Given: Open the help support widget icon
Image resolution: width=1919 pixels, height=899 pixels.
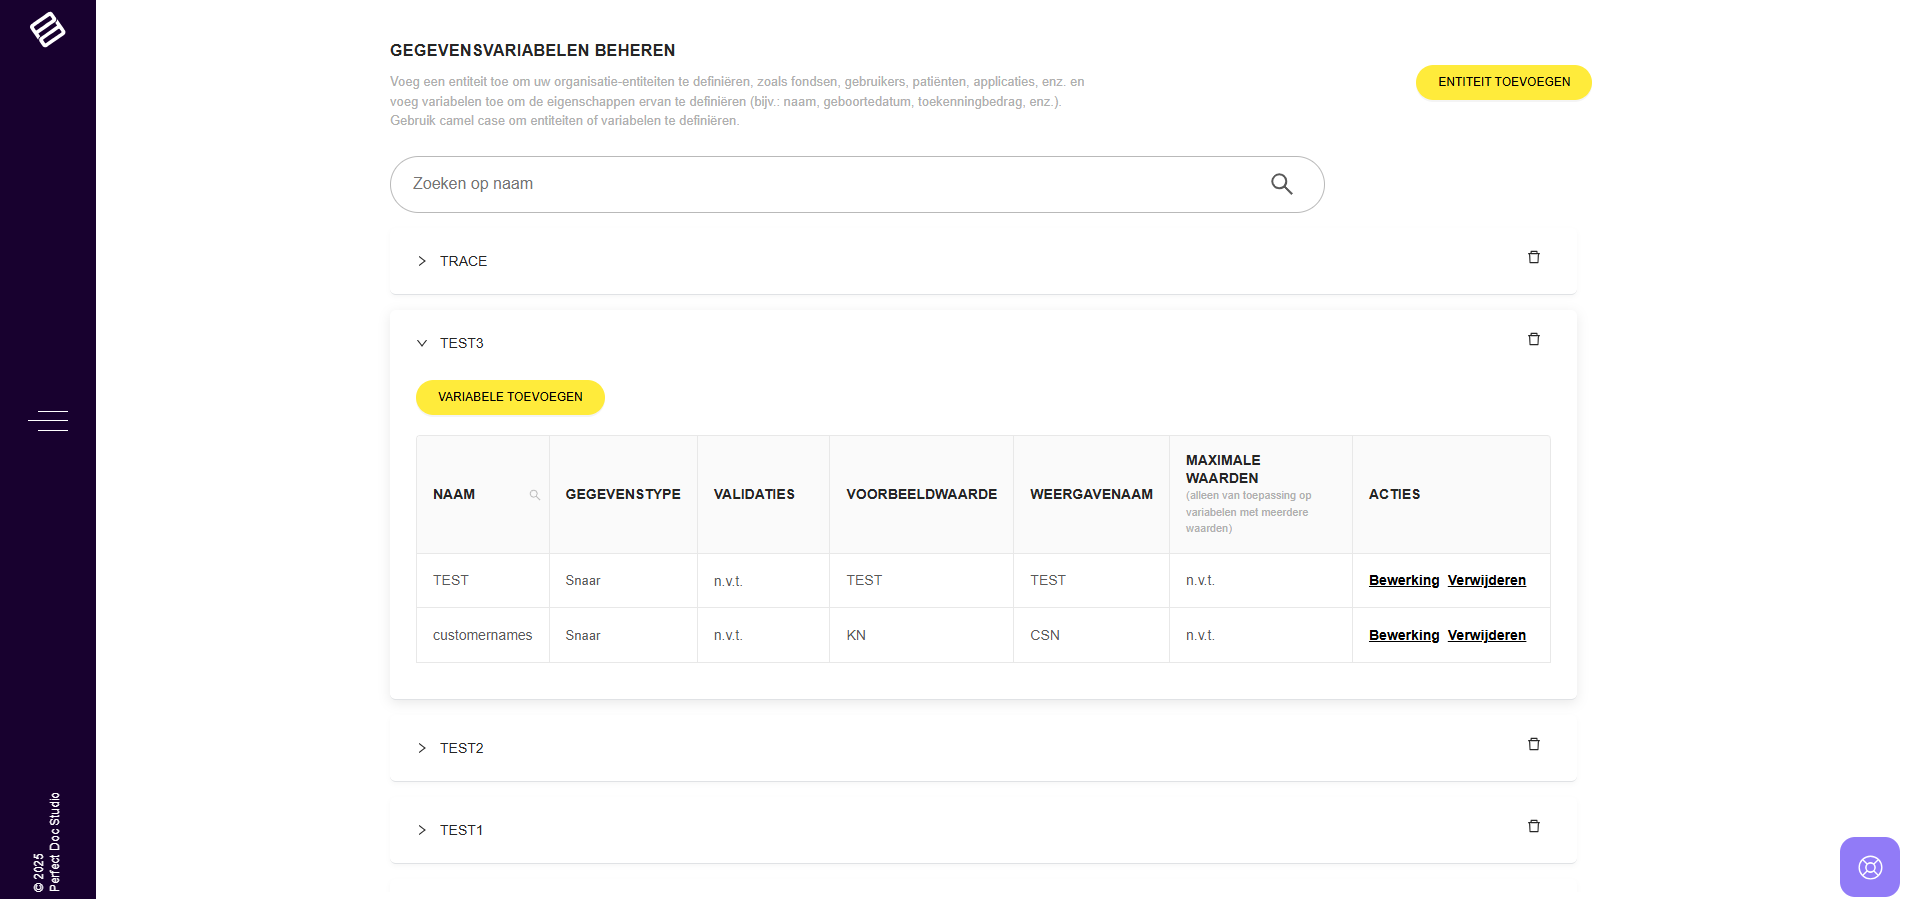Looking at the screenshot, I should coord(1869,867).
